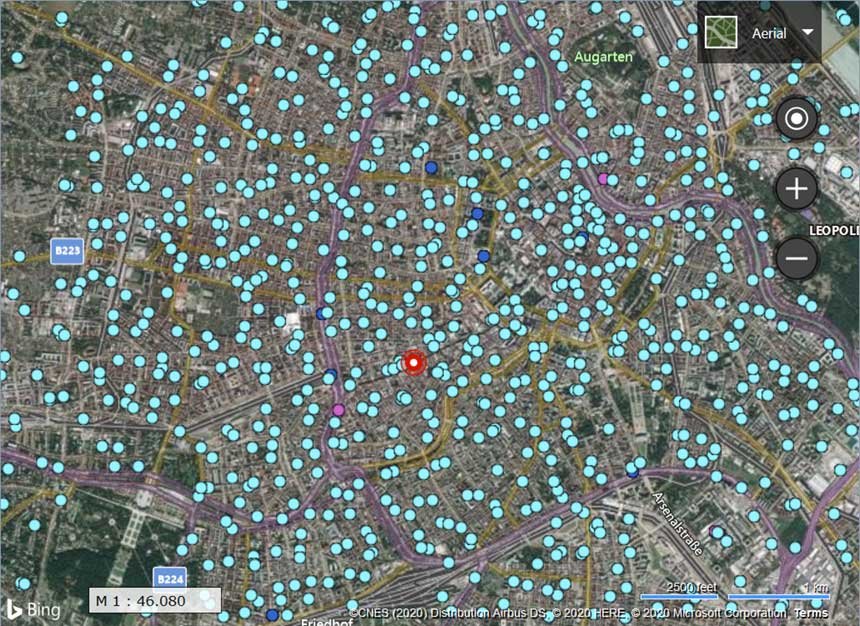
Task: Click the Augarten park label
Action: 603,57
